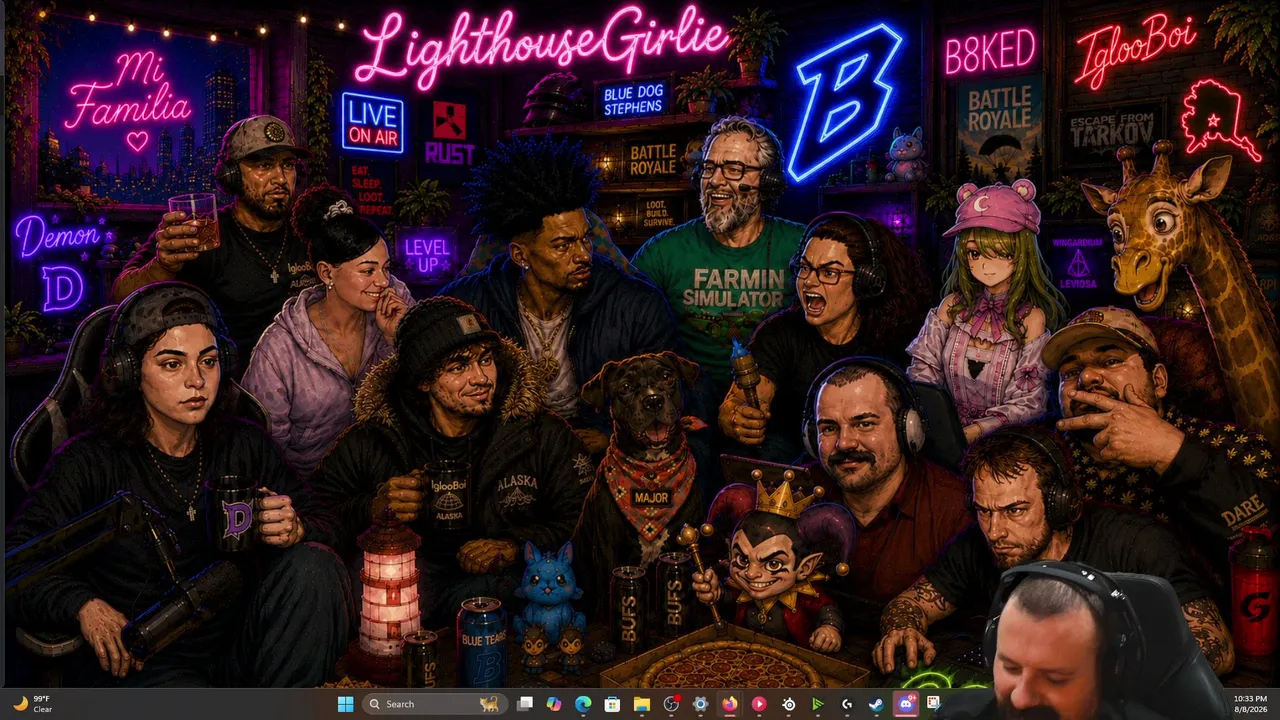Open SteelSeries GG from the taskbar
This screenshot has height=720, width=1280.
788,704
